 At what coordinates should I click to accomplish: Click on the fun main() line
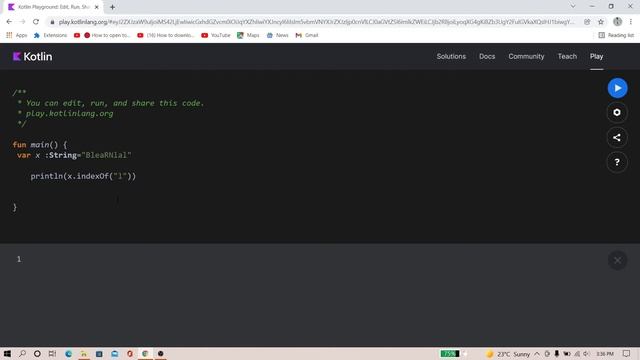click(x=40, y=144)
